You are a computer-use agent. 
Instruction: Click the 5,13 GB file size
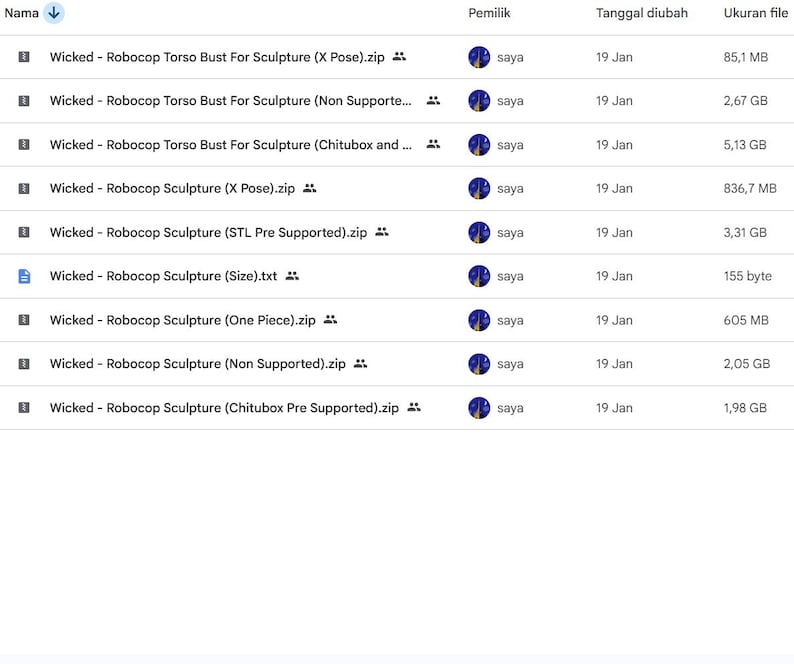(x=745, y=145)
